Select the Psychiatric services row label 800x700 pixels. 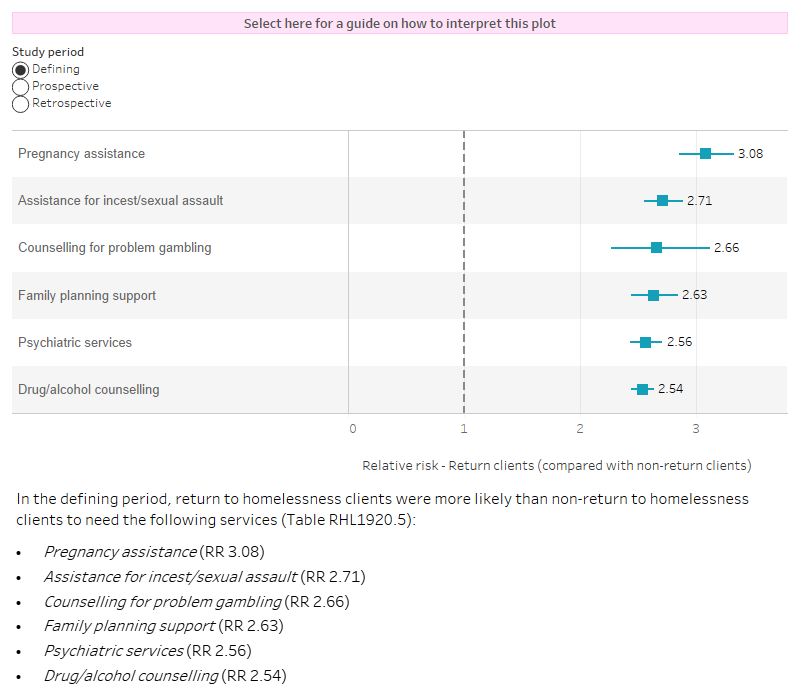(74, 341)
